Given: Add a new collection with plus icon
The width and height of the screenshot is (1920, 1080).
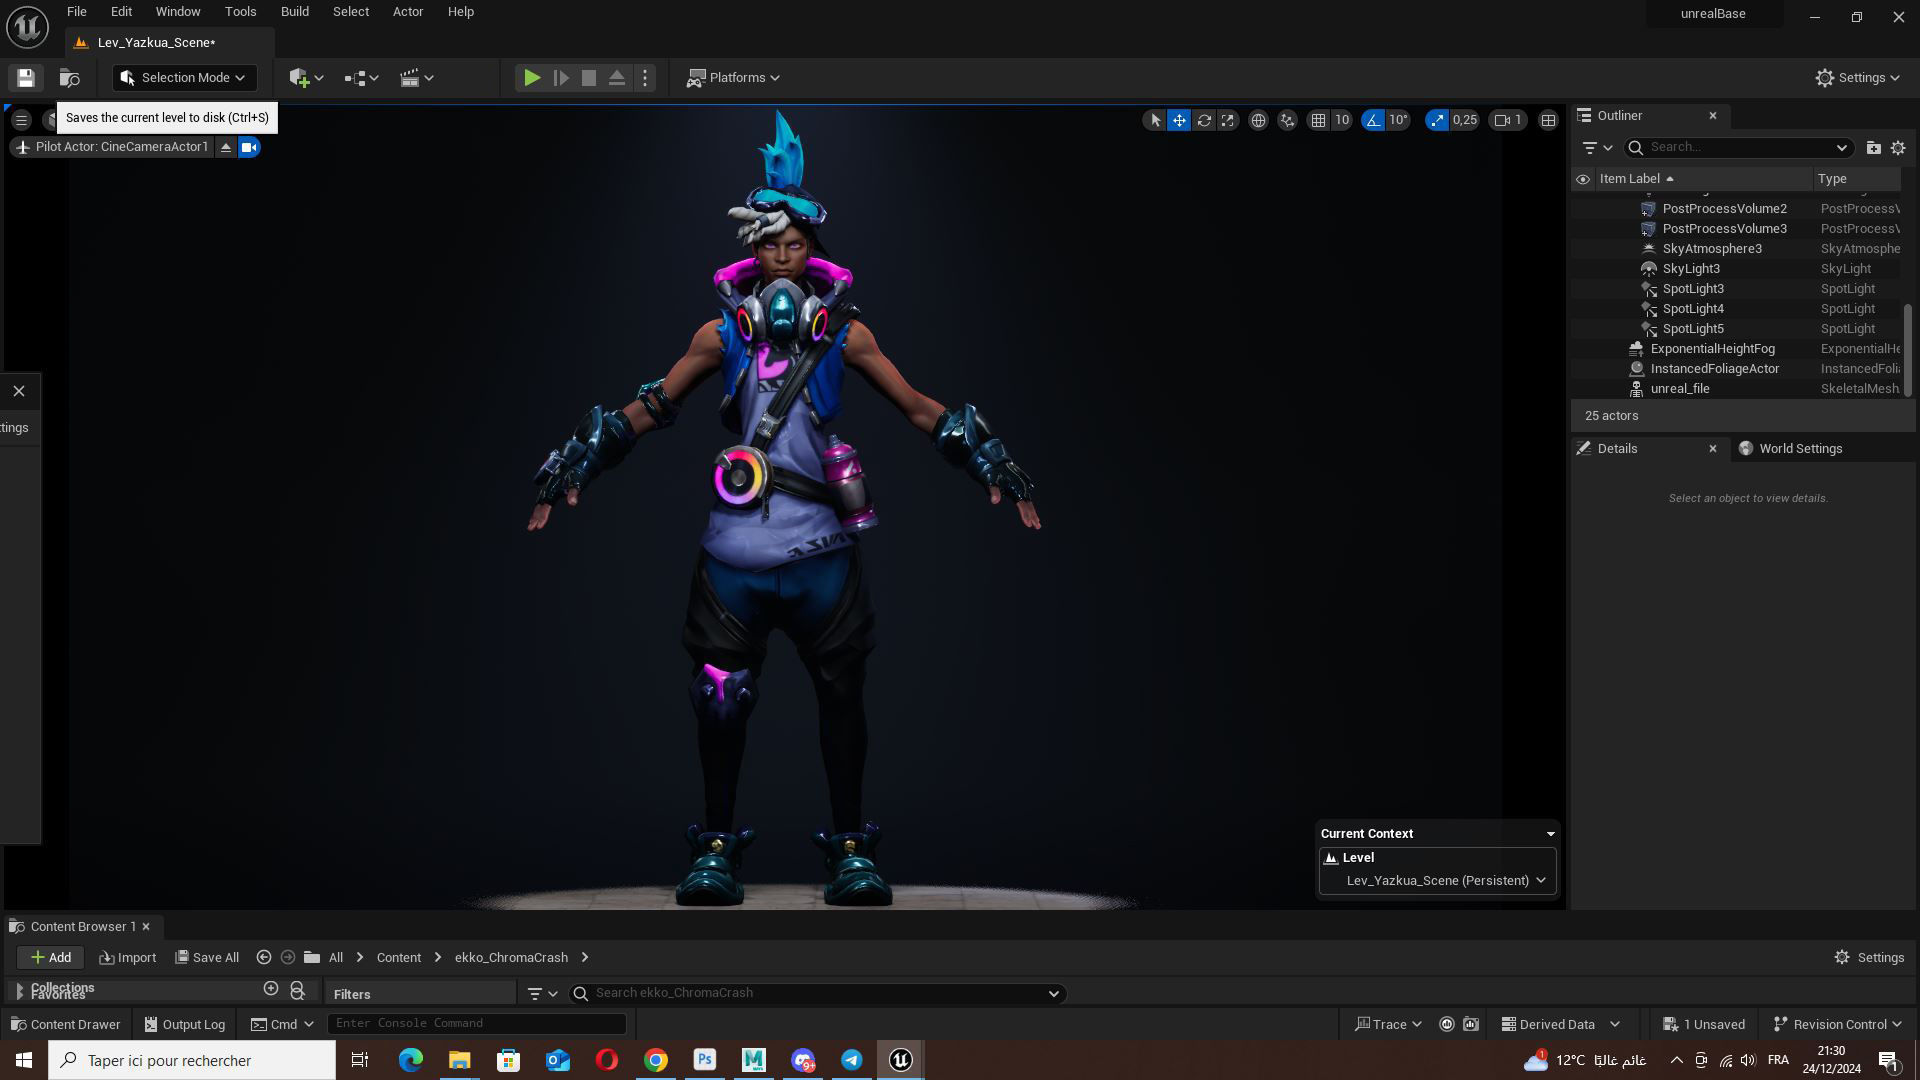Looking at the screenshot, I should point(271,989).
